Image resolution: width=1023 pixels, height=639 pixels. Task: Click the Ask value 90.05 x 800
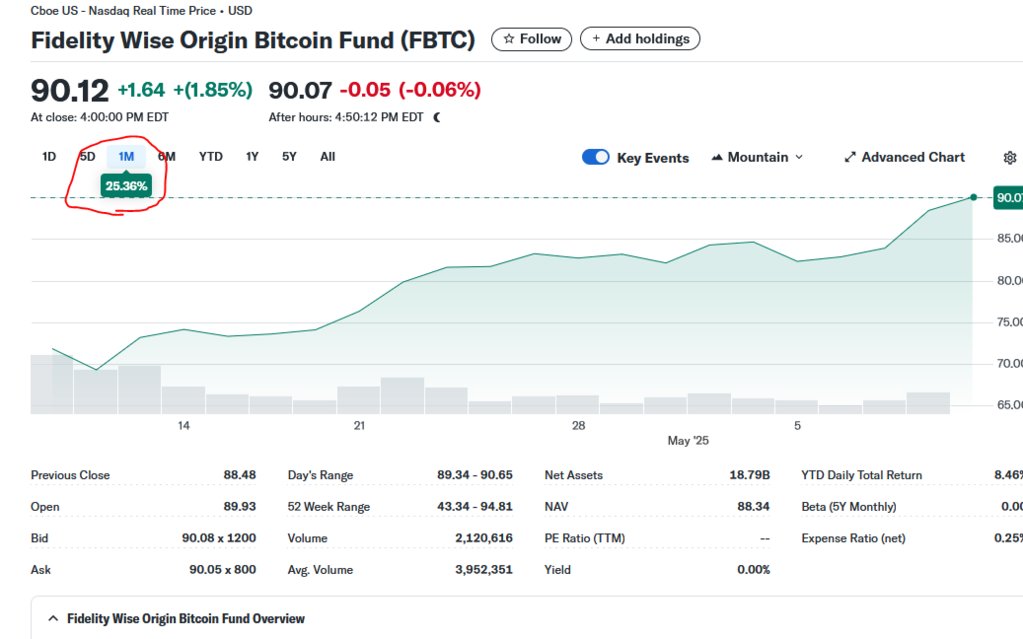click(x=222, y=569)
